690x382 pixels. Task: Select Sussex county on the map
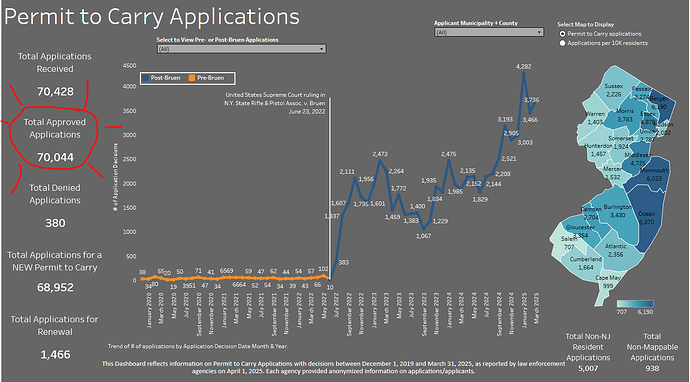613,90
